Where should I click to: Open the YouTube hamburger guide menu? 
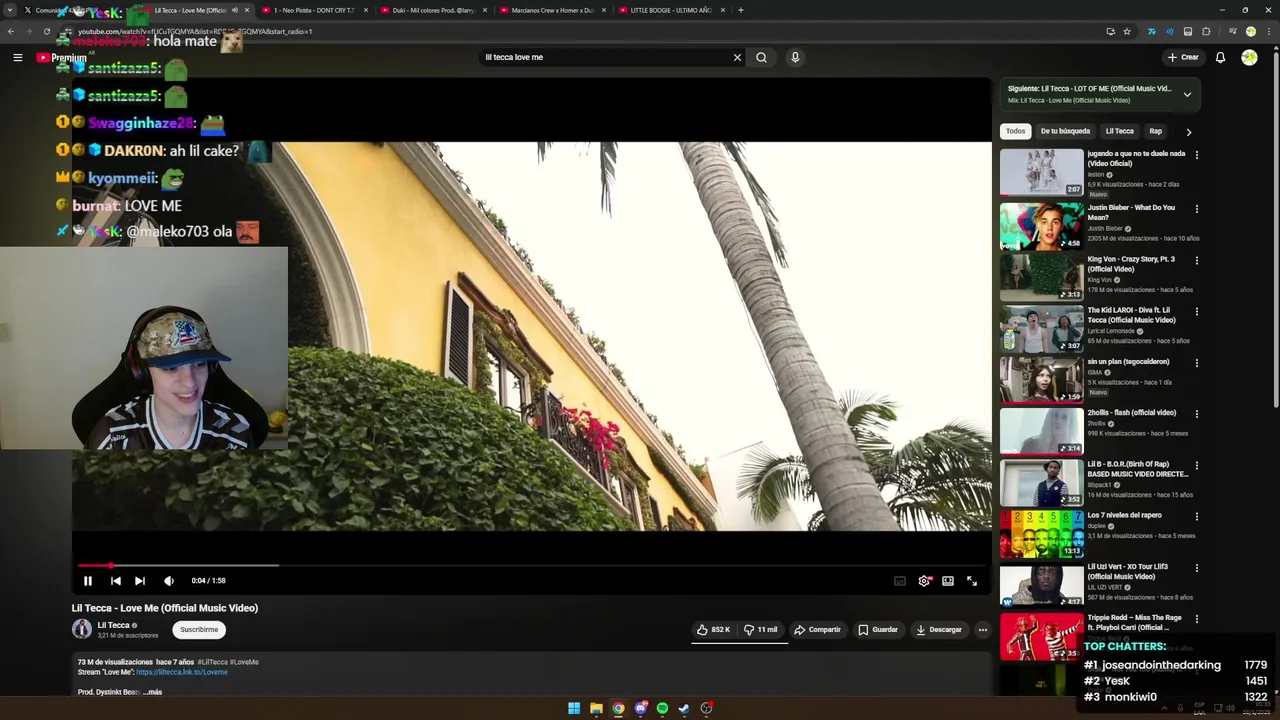(17, 57)
